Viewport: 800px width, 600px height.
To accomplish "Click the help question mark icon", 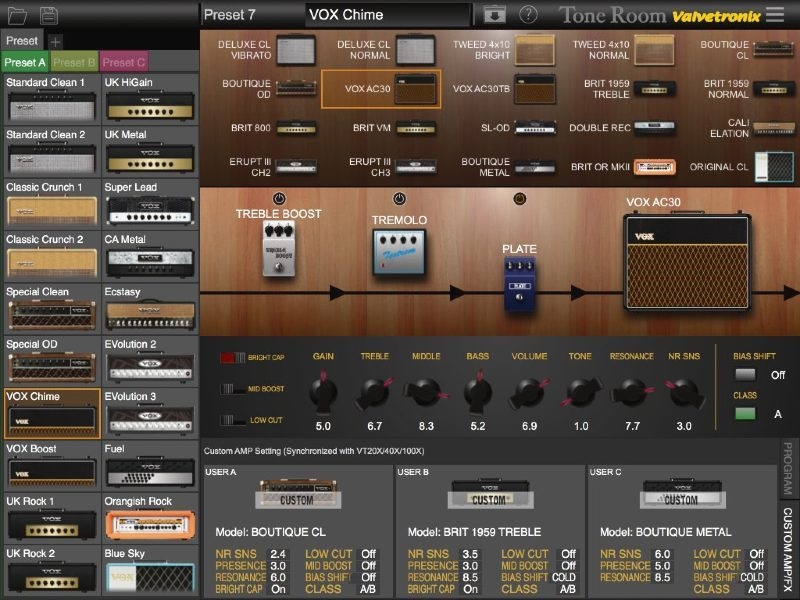I will (x=529, y=15).
